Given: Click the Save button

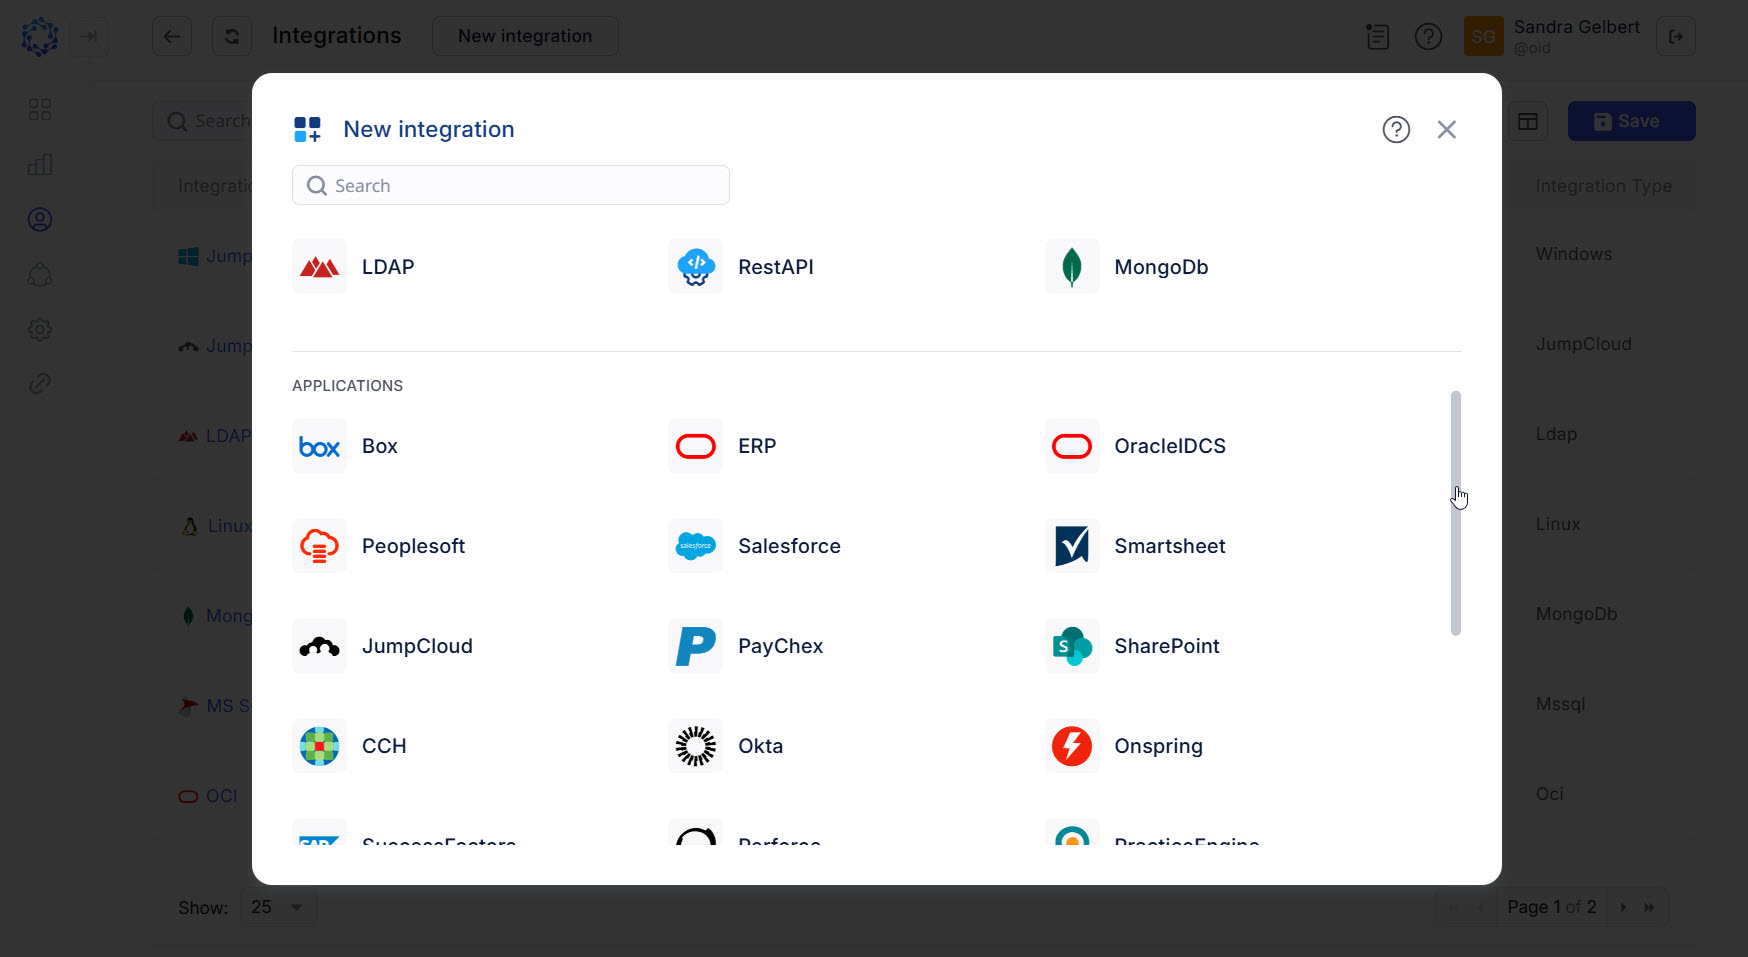Looking at the screenshot, I should 1631,120.
